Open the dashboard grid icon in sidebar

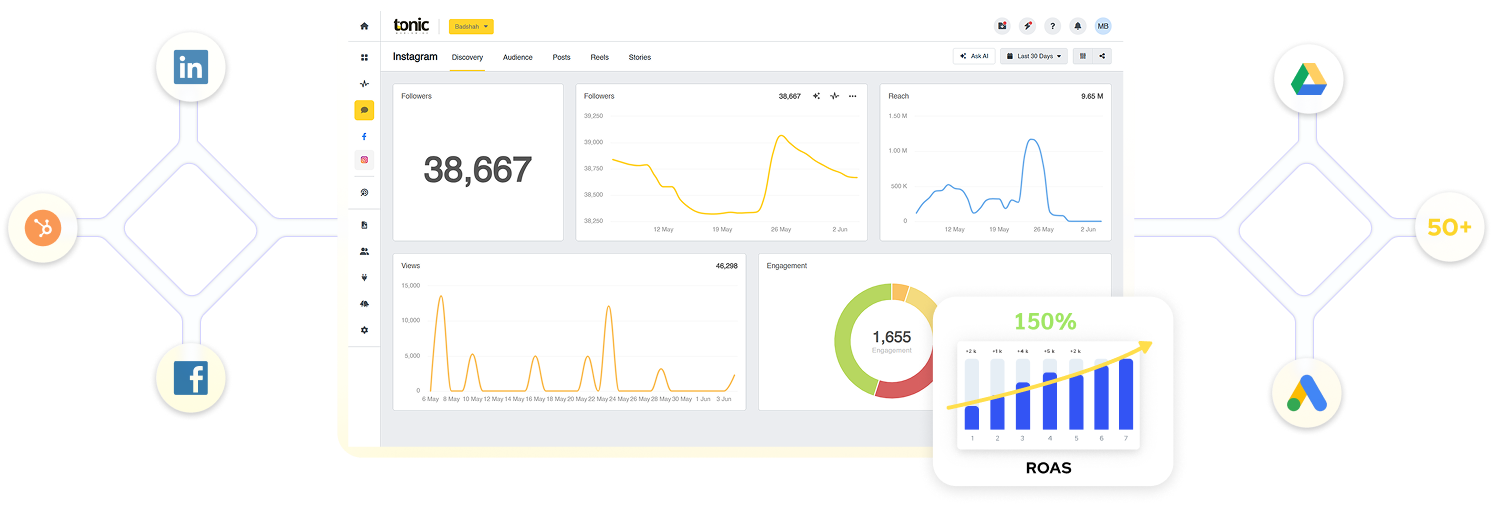coord(364,58)
